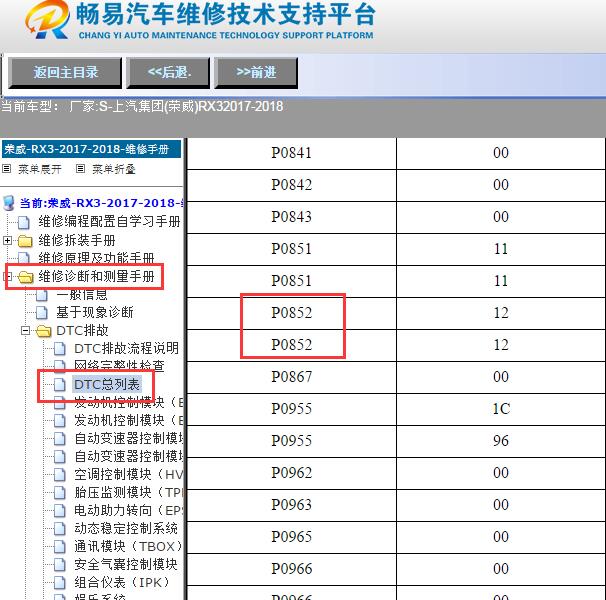606x600 pixels.
Task: Click document icon beside 组合仪表（IPK）
Action: click(x=60, y=583)
